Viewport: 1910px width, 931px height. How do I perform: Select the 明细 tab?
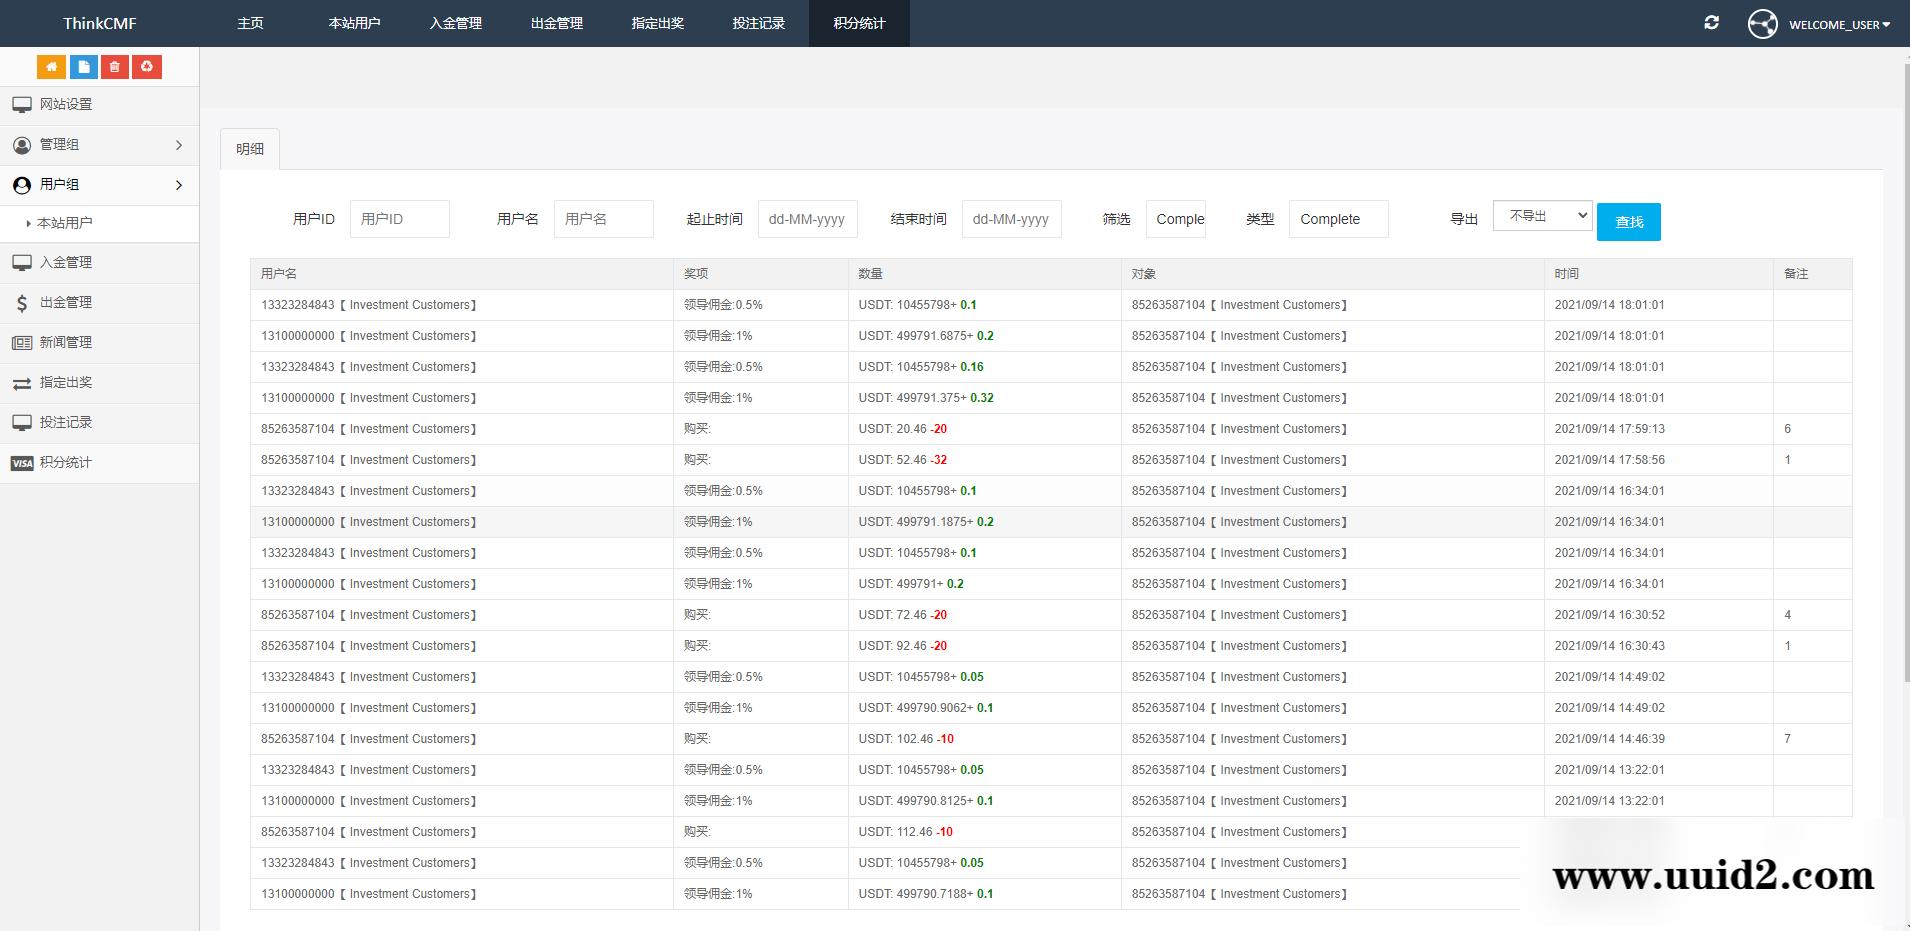coord(249,148)
